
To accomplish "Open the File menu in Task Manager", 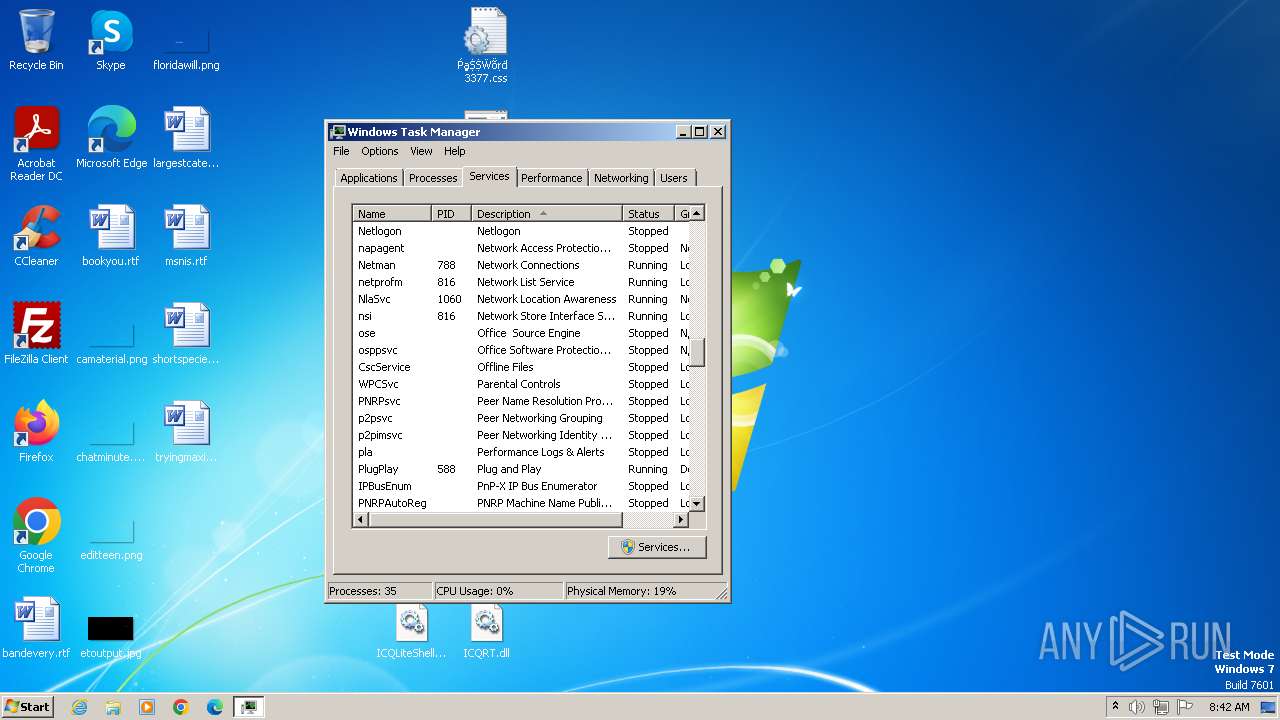I will (341, 151).
